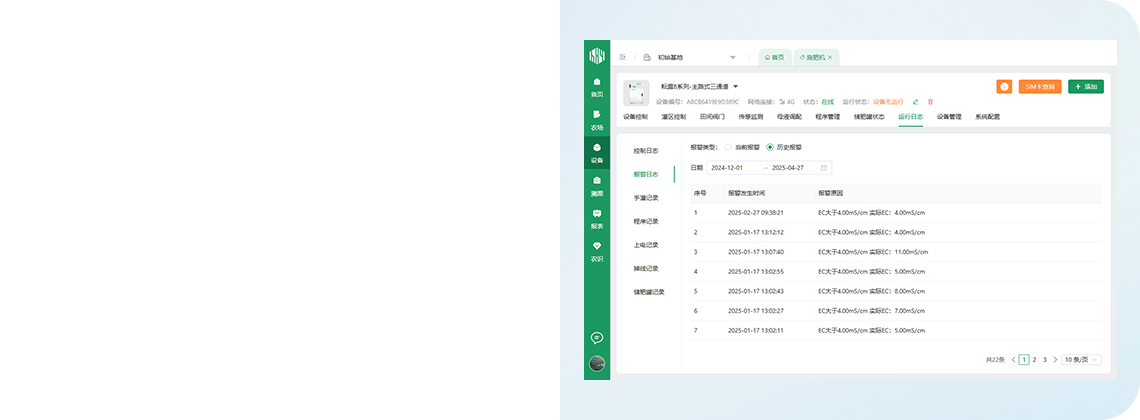This screenshot has height=420, width=1140.
Task: Click alarm reason showing 实际EC 7.00mS/cm
Action: coord(872,311)
